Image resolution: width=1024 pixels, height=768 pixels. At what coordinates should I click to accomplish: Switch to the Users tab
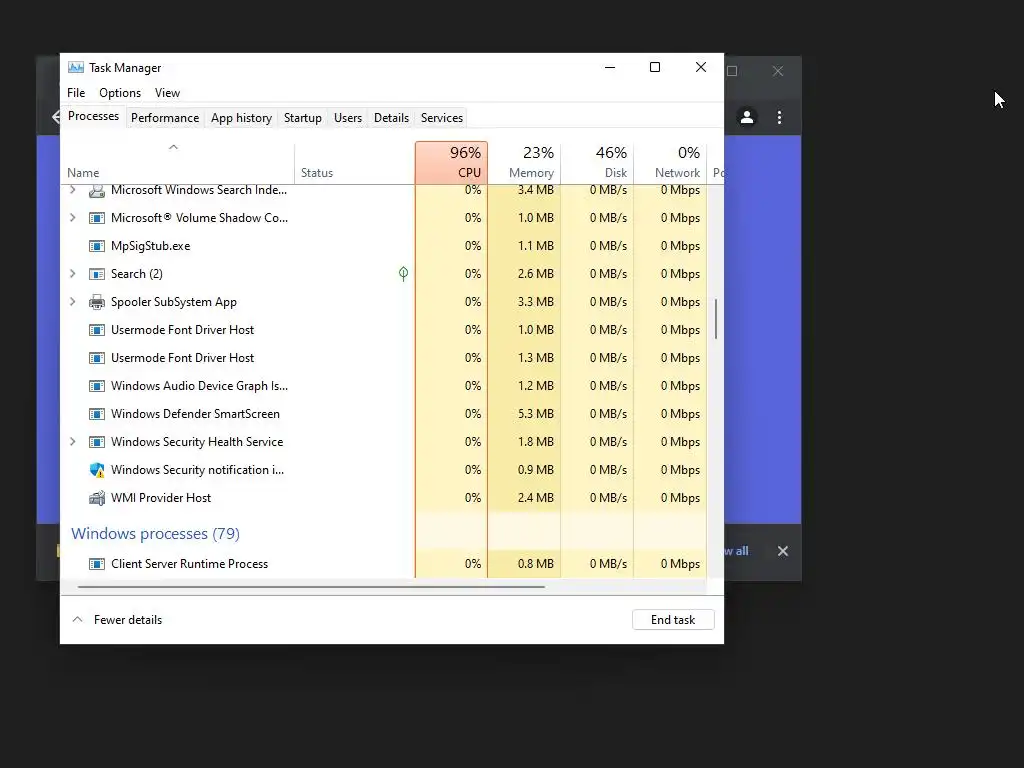pyautogui.click(x=347, y=118)
